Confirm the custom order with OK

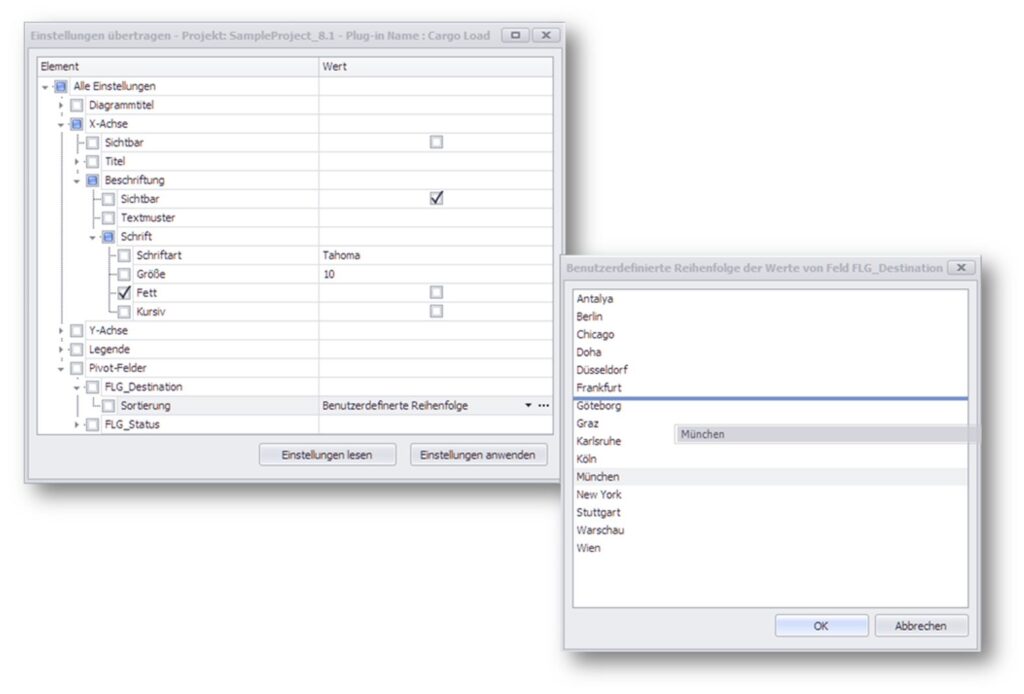[x=822, y=626]
